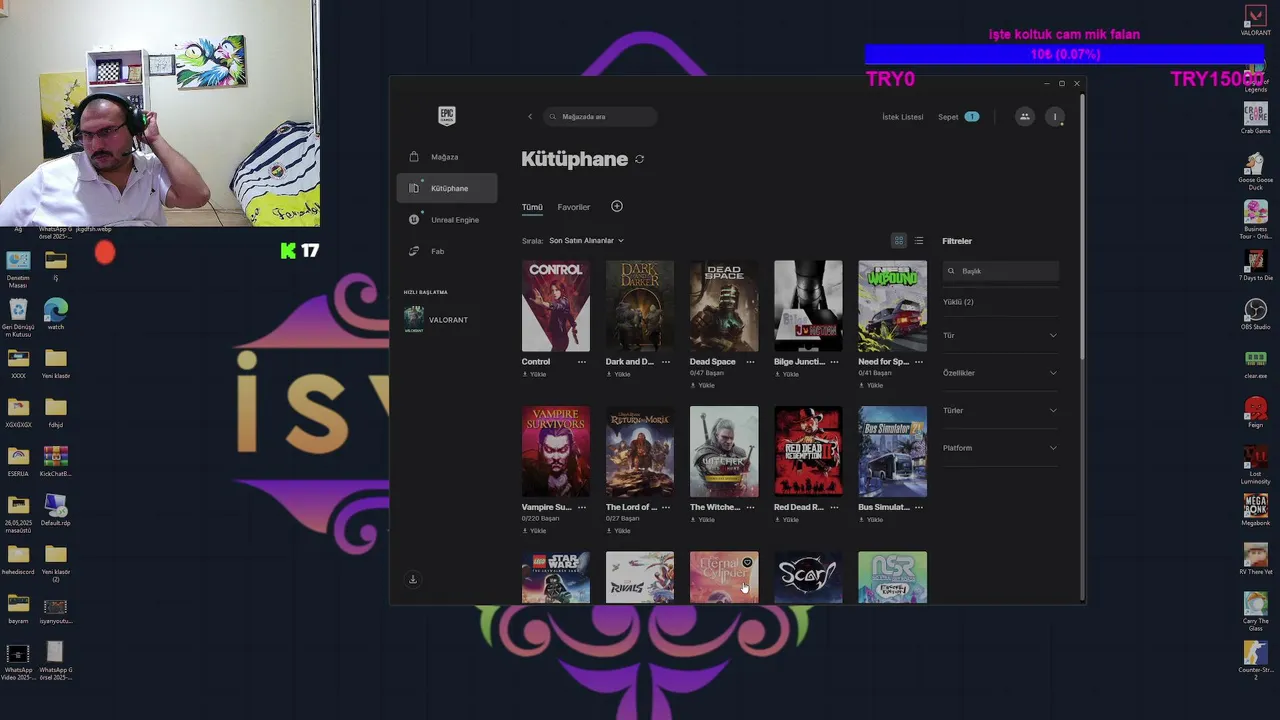Open more options for Dark and Darker
Screen dimensions: 1280x720
point(666,362)
